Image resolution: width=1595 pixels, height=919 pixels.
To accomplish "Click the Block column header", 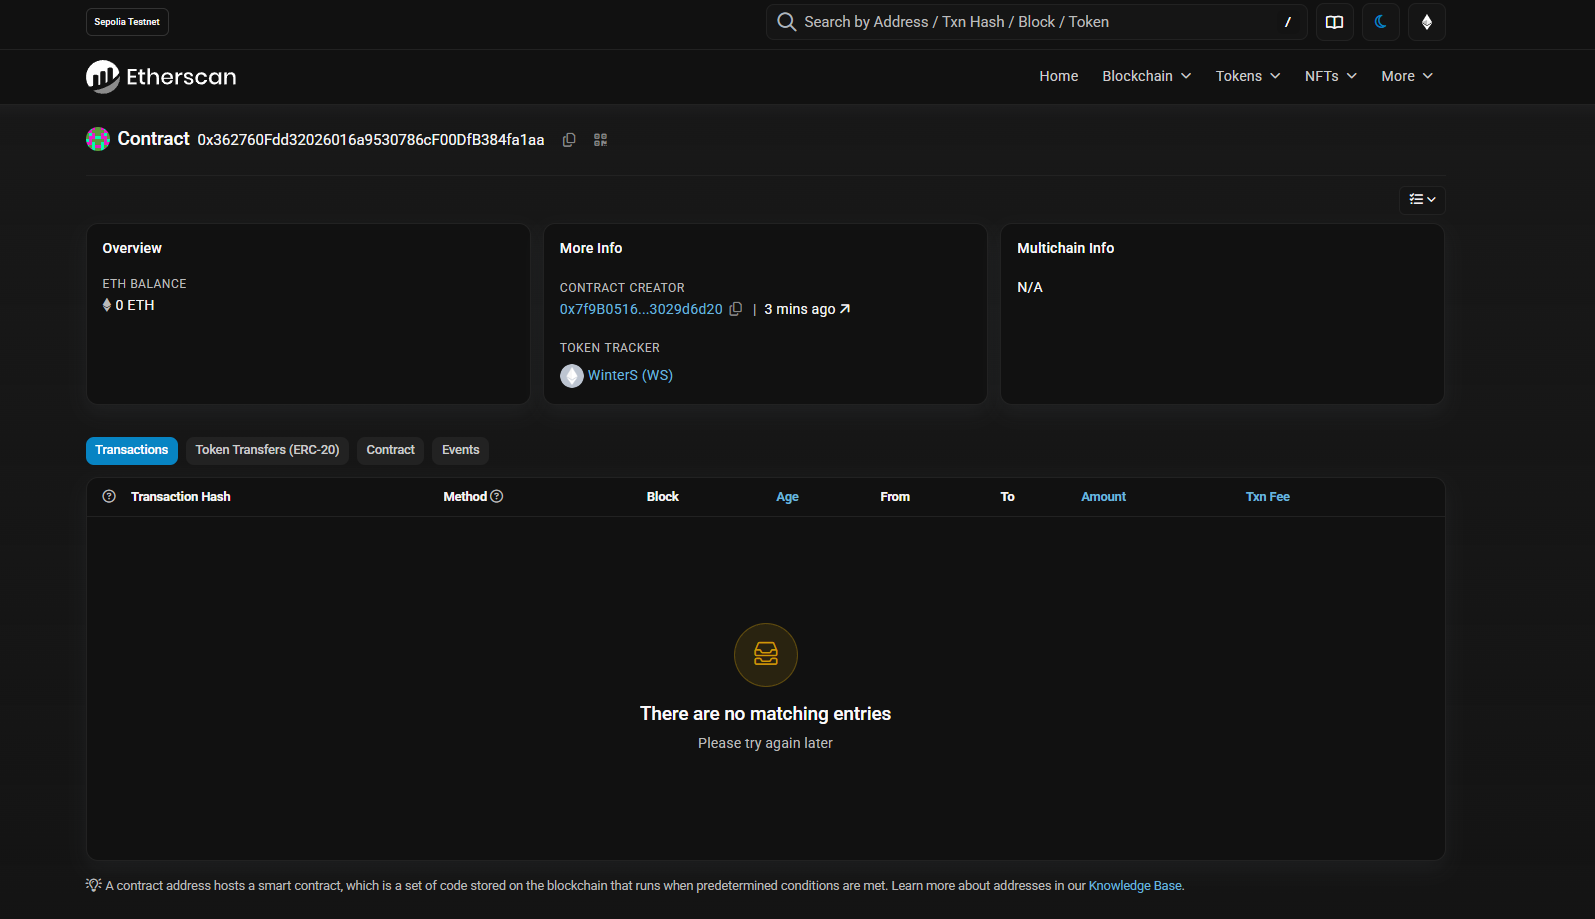I will coord(663,497).
